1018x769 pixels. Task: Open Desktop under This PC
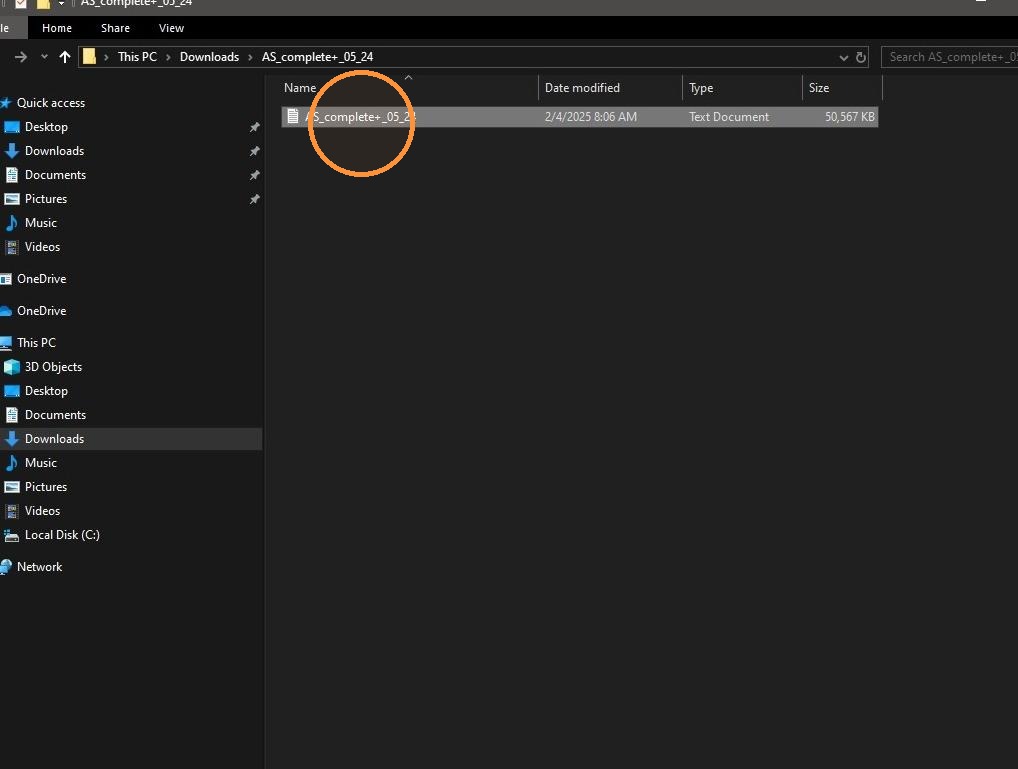(46, 390)
